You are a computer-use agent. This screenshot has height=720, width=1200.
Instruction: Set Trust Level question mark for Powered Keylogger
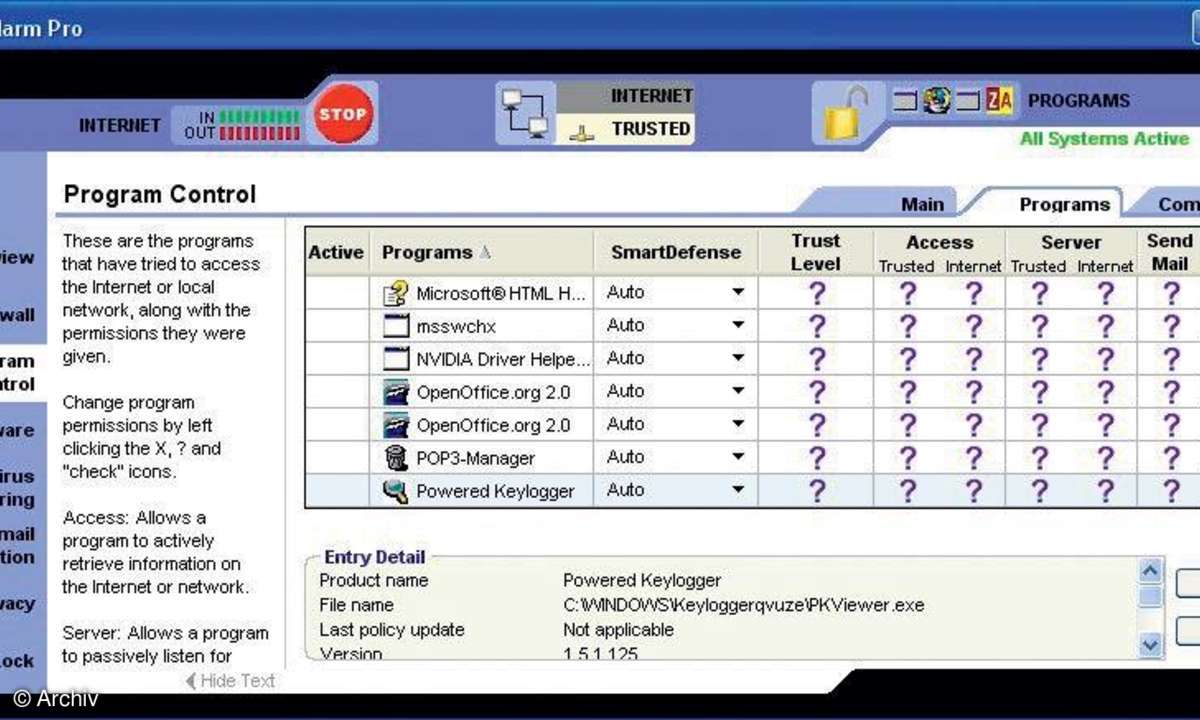click(x=817, y=491)
